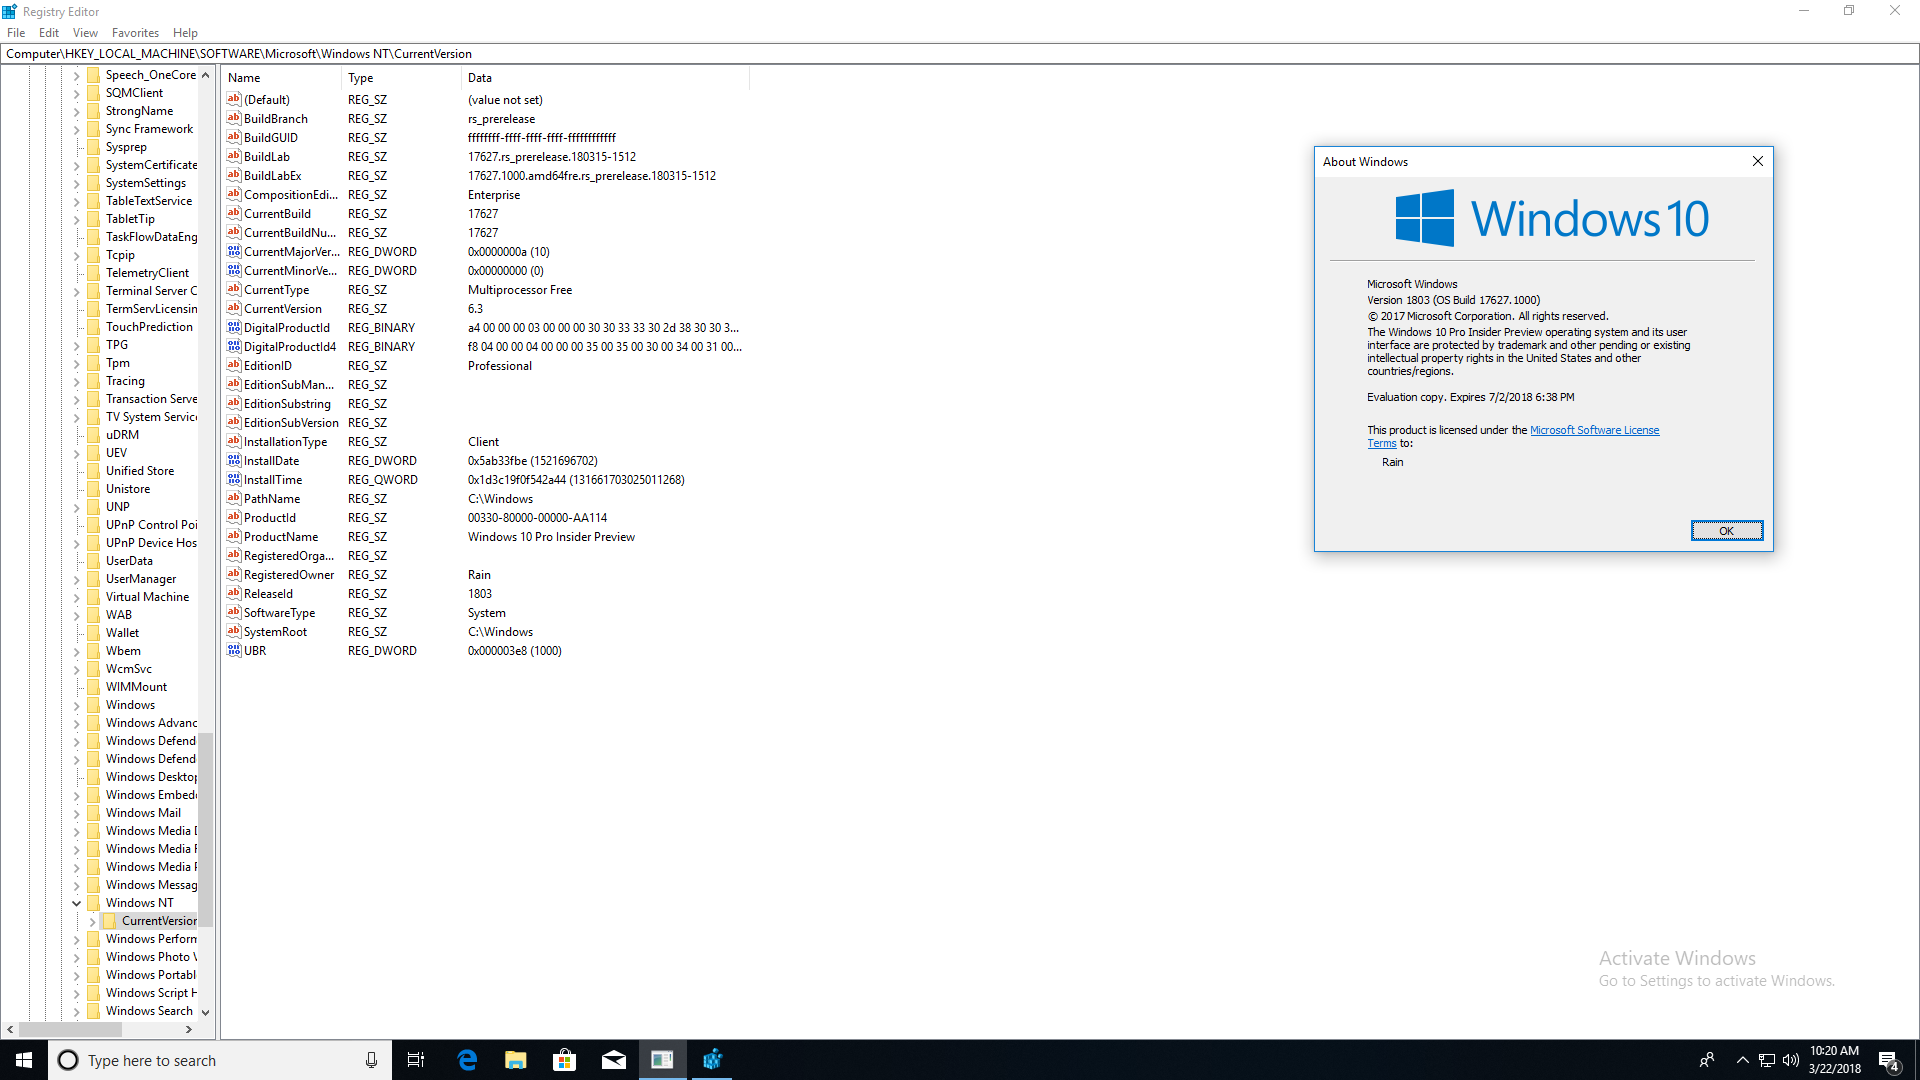Open the Mail app from the taskbar
This screenshot has height=1080, width=1920.
614,1060
